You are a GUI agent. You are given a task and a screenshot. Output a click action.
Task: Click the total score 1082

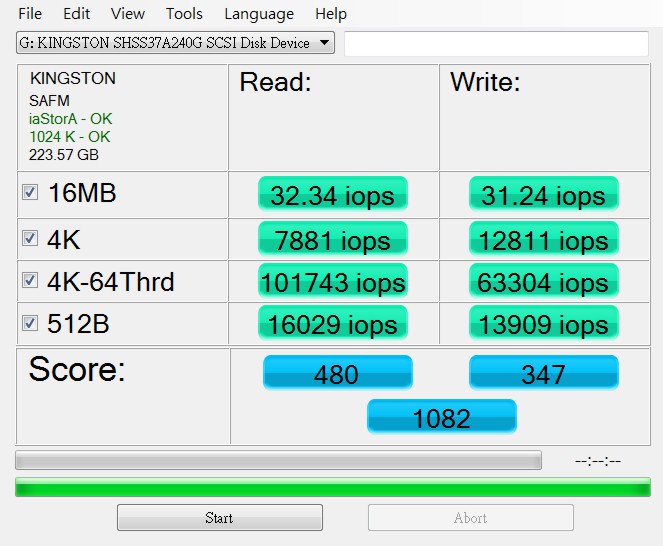[442, 417]
